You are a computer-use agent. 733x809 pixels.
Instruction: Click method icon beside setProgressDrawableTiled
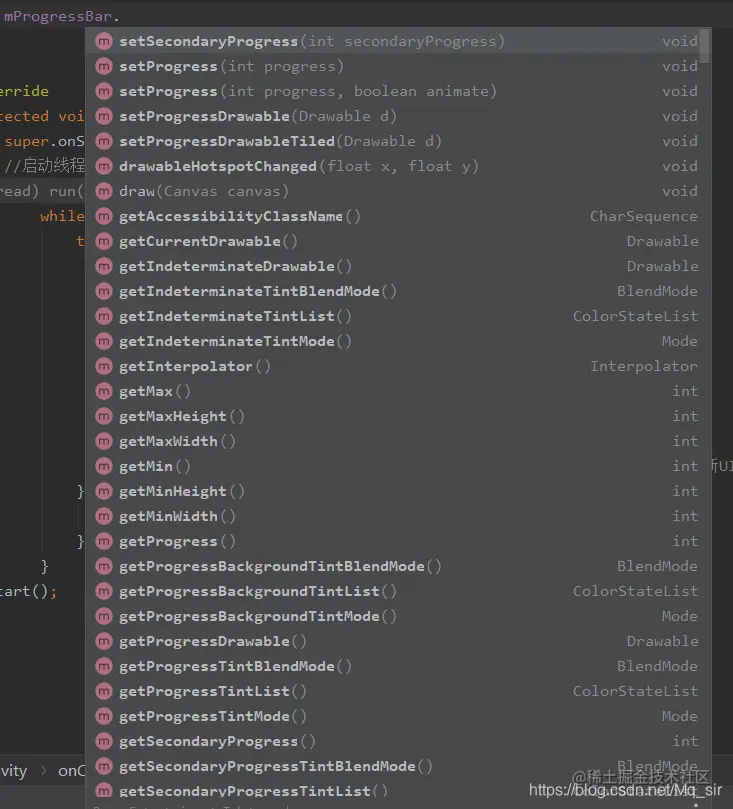104,141
